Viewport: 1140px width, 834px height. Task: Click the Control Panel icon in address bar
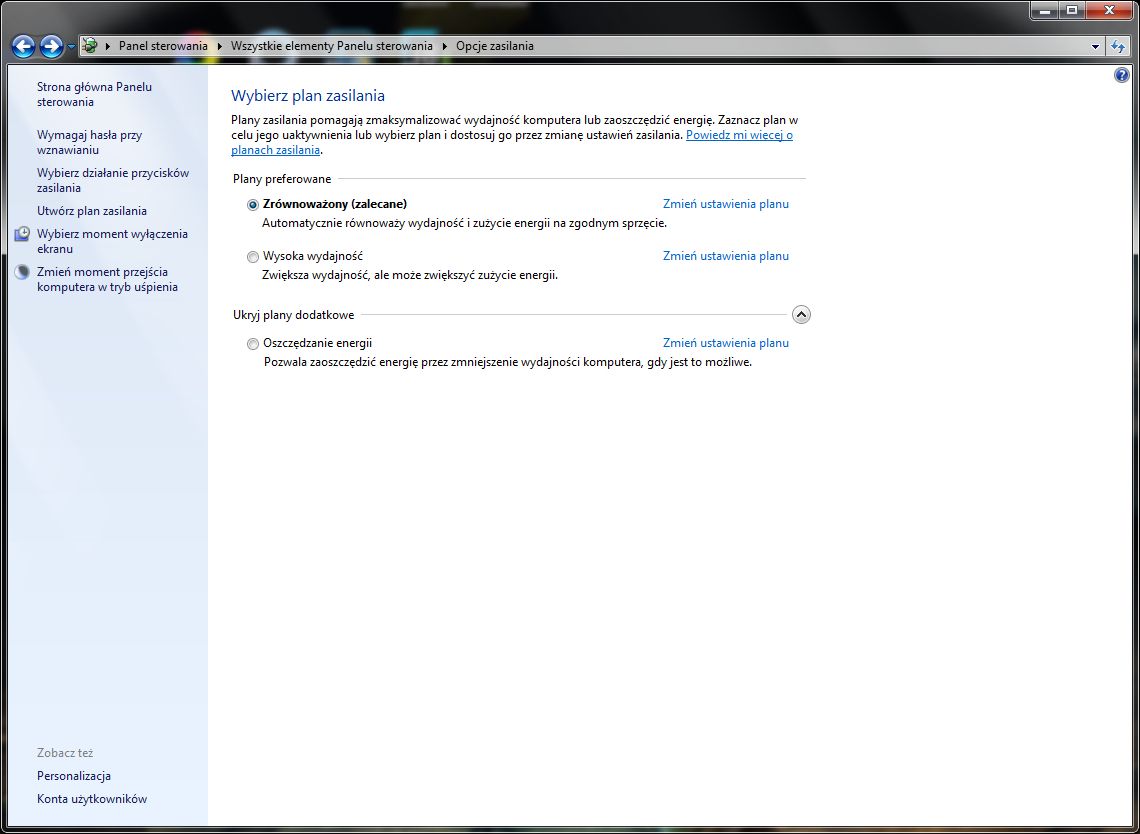(90, 46)
